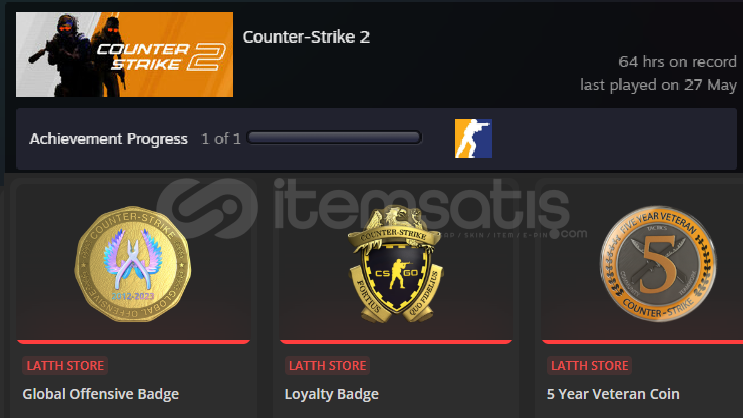The image size is (743, 418).
Task: Click LATTH STORE tag under Loyalty Badge
Action: pyautogui.click(x=327, y=365)
